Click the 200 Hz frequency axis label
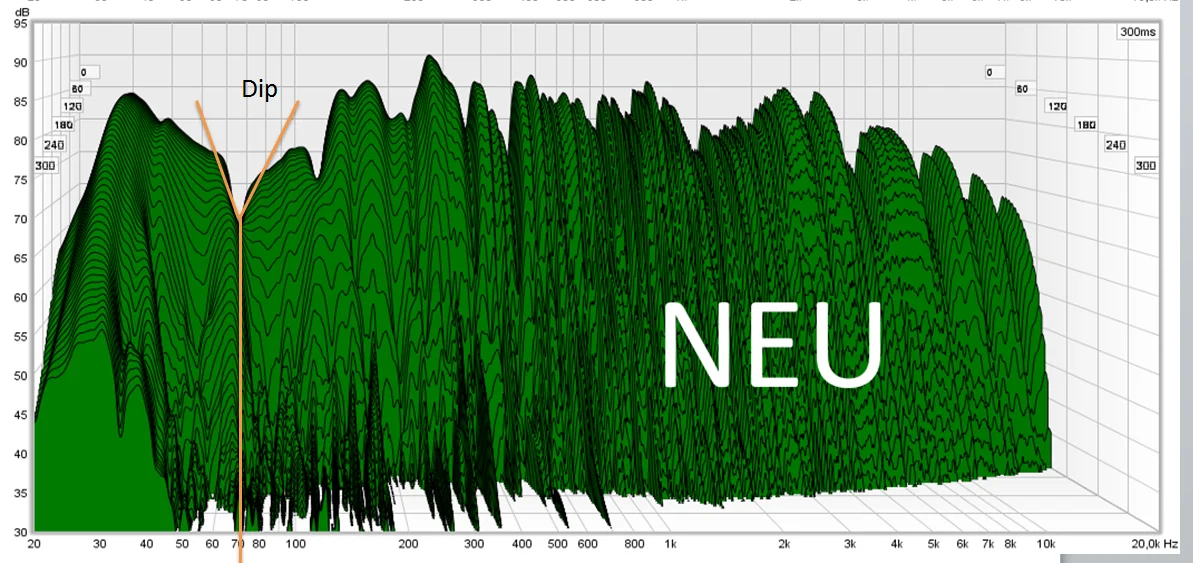1193x563 pixels. 409,544
